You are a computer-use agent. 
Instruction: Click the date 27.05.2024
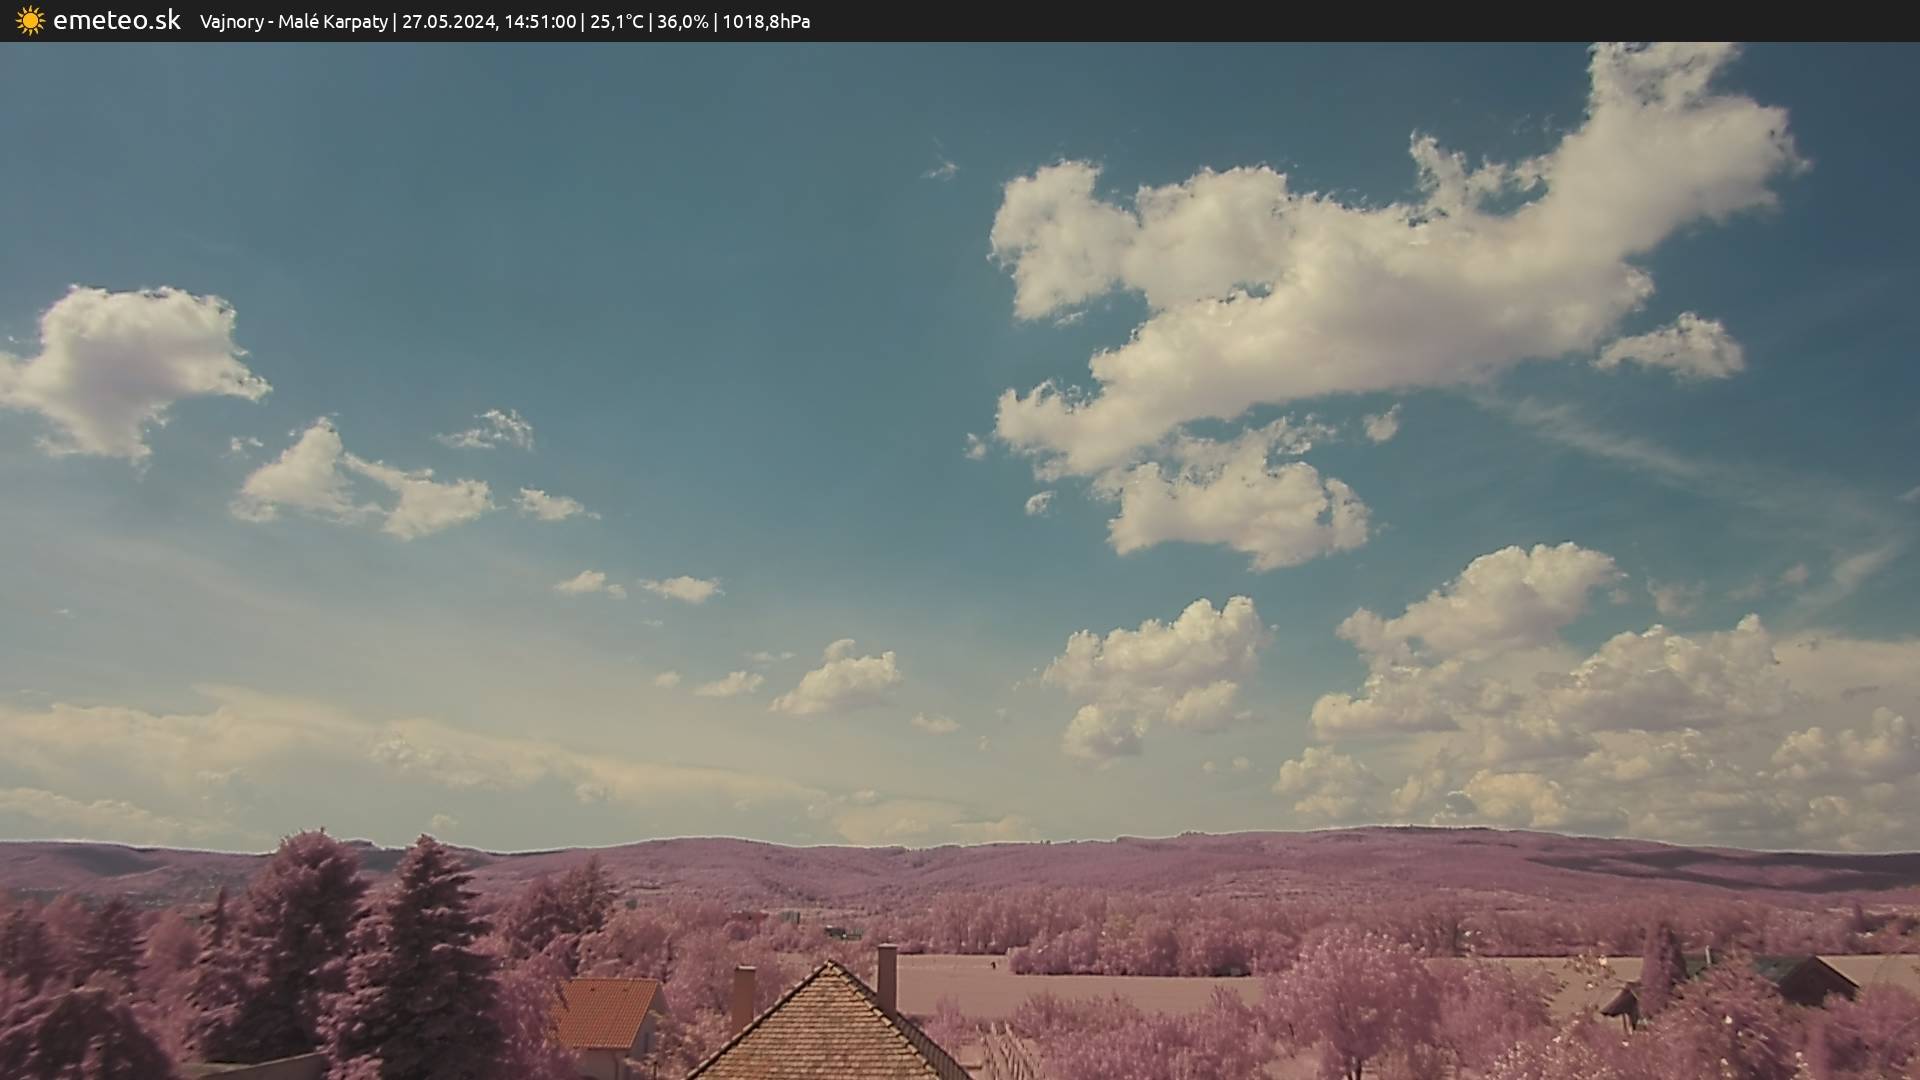pos(449,21)
